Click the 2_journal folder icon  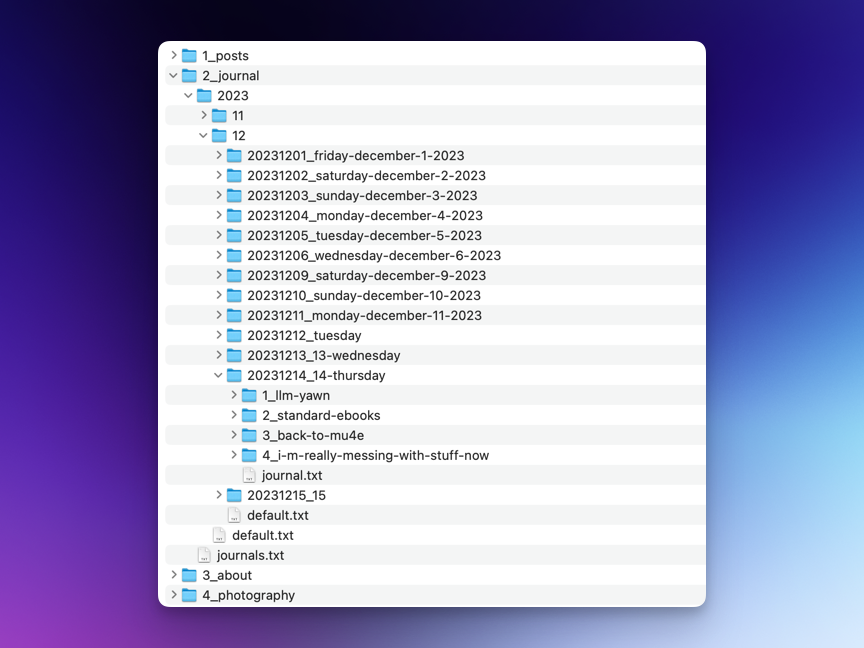[190, 75]
